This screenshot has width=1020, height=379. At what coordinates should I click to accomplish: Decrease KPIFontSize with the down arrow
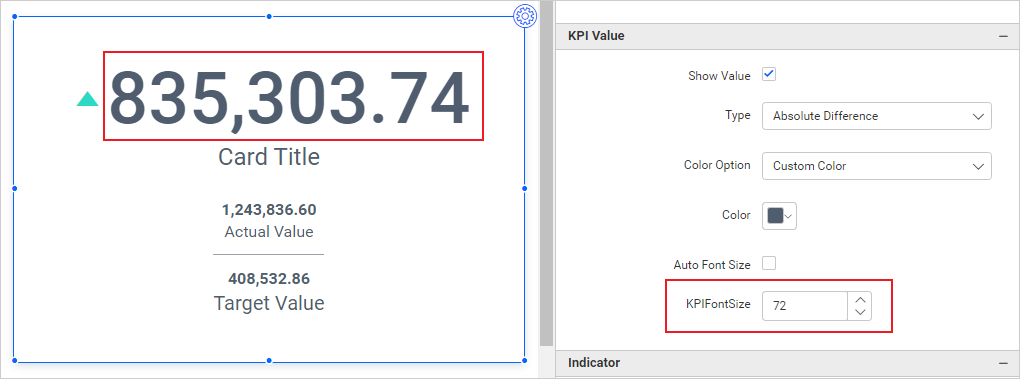tap(860, 313)
